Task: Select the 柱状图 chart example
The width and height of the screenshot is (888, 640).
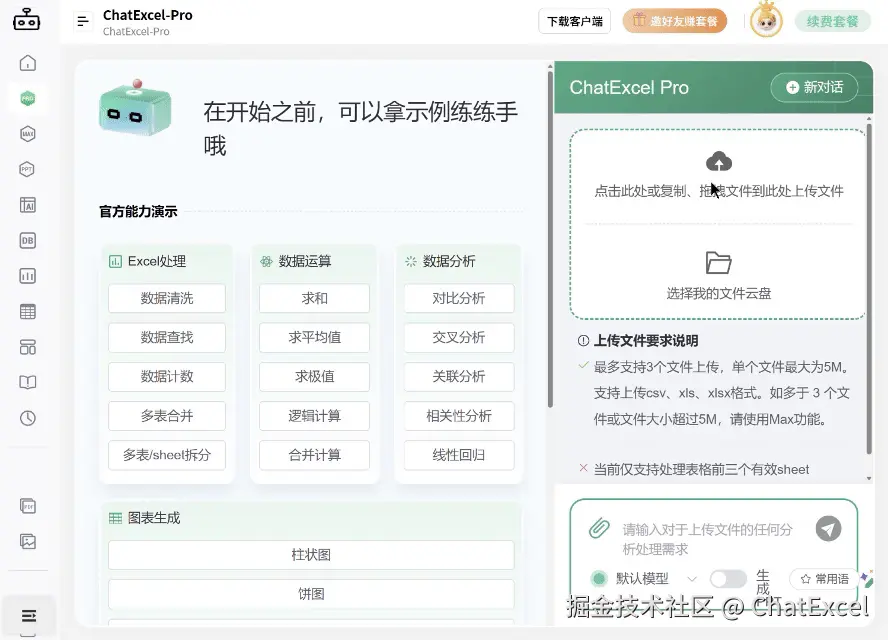Action: click(311, 554)
